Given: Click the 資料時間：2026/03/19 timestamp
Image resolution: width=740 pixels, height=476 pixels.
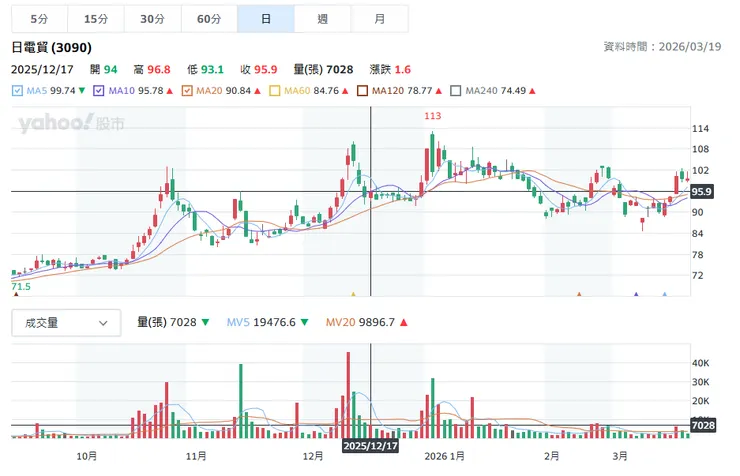Looking at the screenshot, I should click(663, 46).
